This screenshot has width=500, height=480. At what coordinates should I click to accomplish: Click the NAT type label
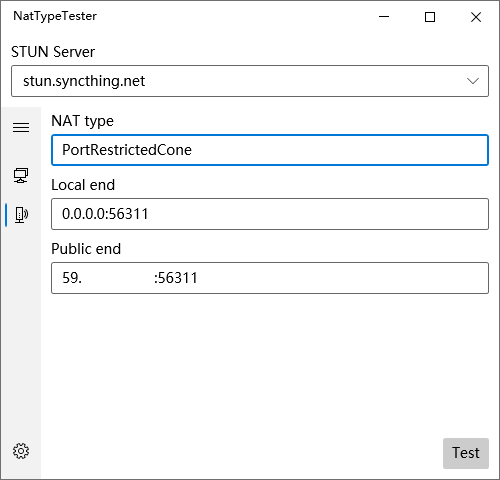82,121
